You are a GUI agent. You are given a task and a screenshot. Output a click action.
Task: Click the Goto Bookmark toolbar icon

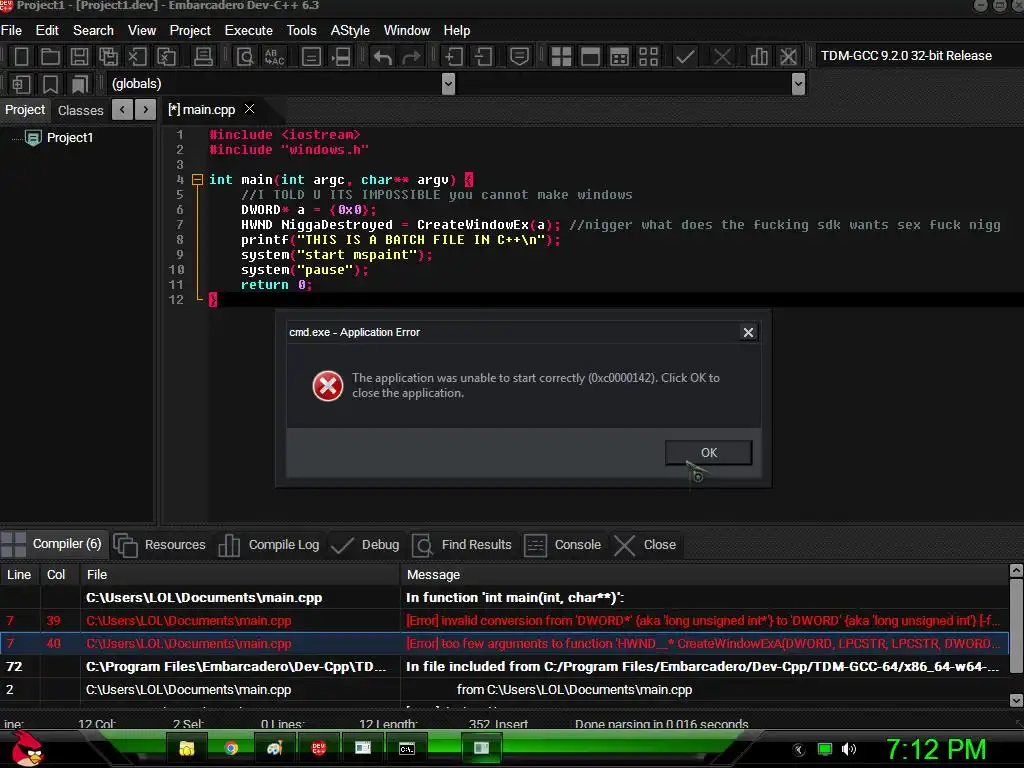79,84
